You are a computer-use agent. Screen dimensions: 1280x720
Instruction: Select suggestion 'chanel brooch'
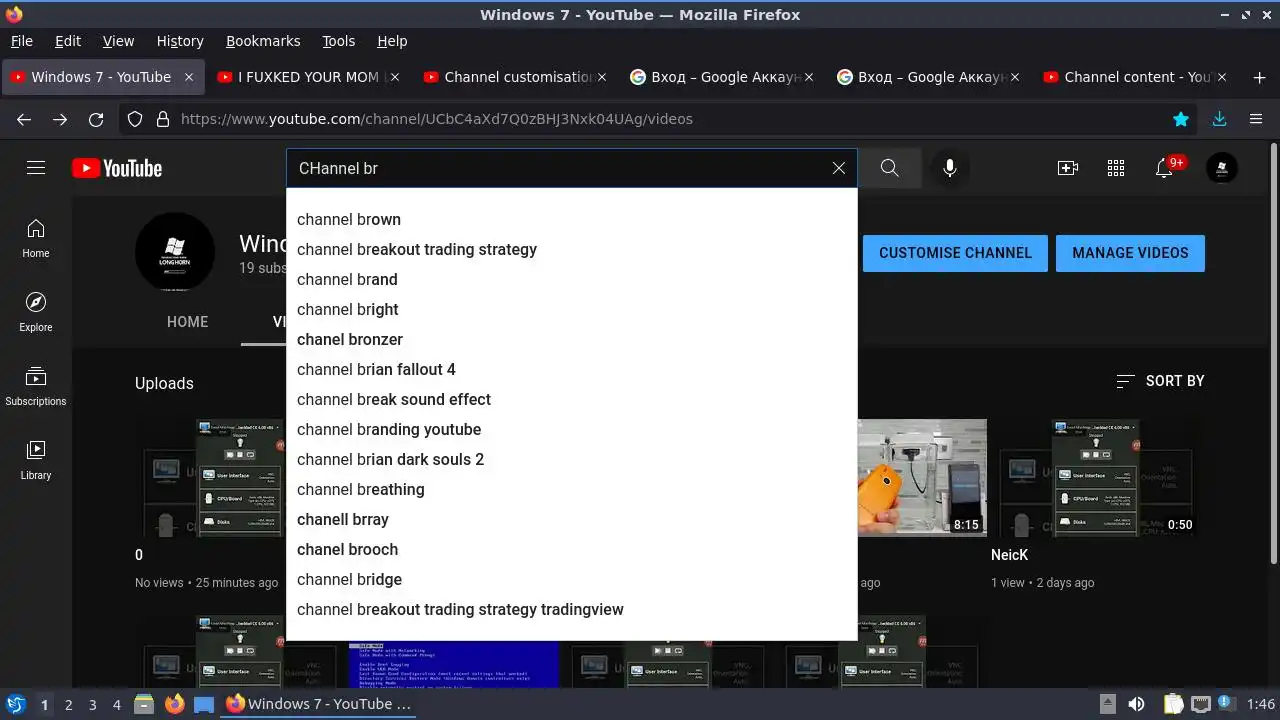coord(571,549)
